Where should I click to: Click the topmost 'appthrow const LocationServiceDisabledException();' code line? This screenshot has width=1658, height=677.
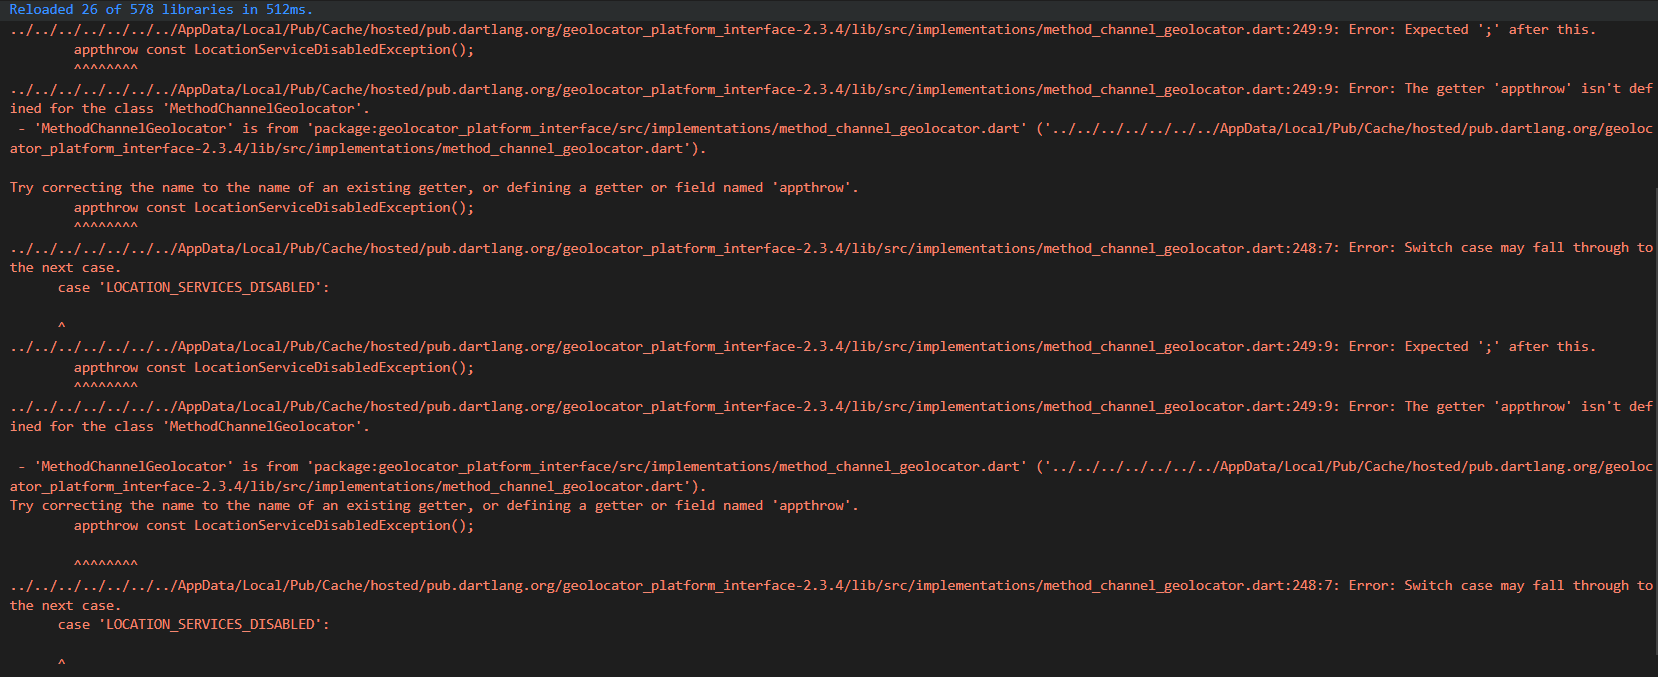274,49
